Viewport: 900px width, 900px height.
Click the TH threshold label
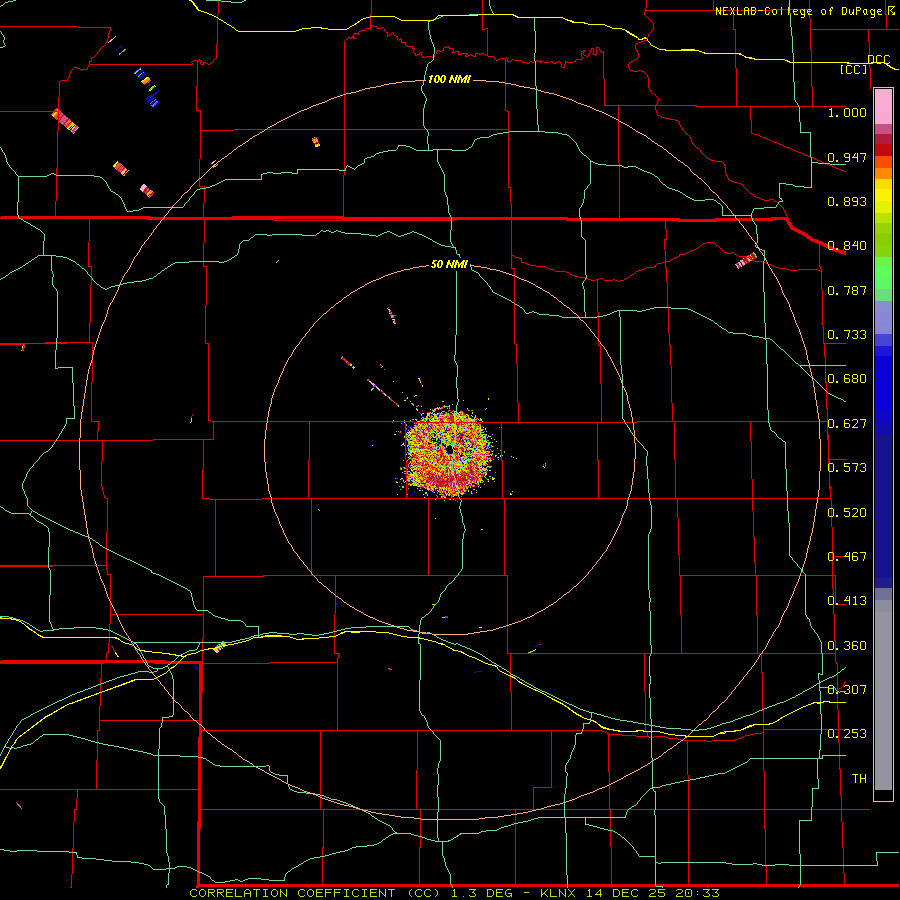(x=859, y=779)
